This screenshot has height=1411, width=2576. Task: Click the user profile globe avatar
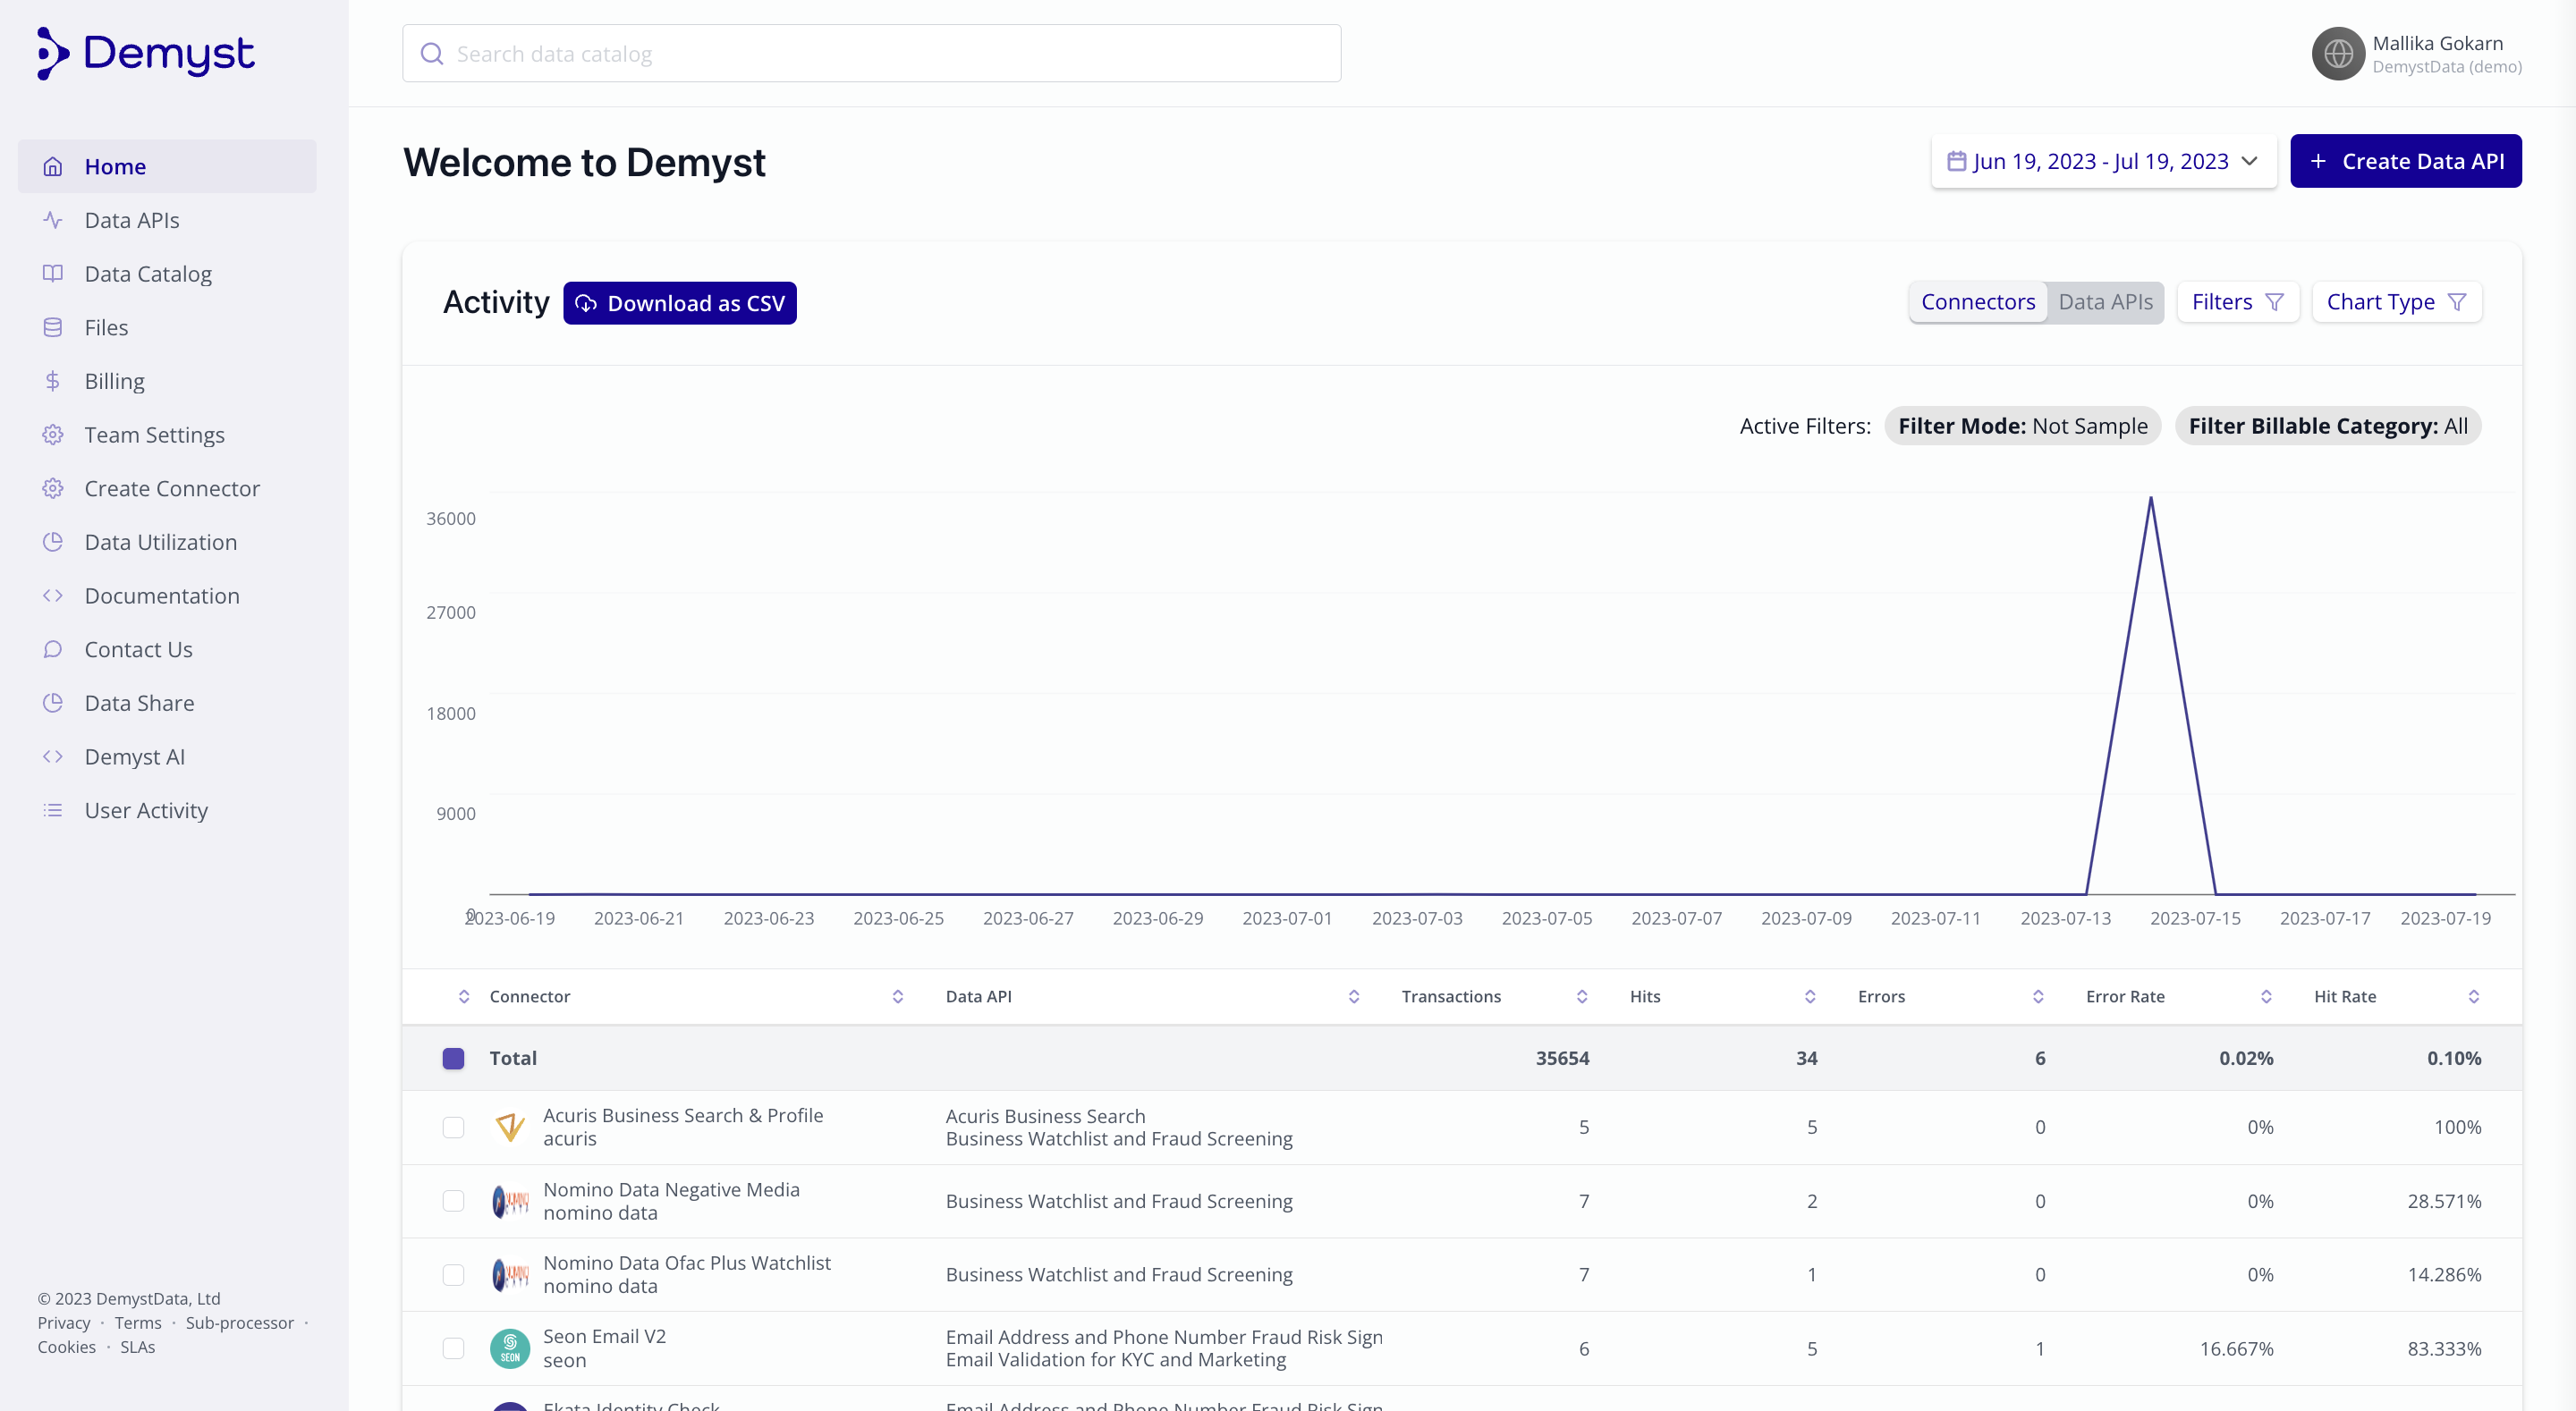pyautogui.click(x=2337, y=53)
